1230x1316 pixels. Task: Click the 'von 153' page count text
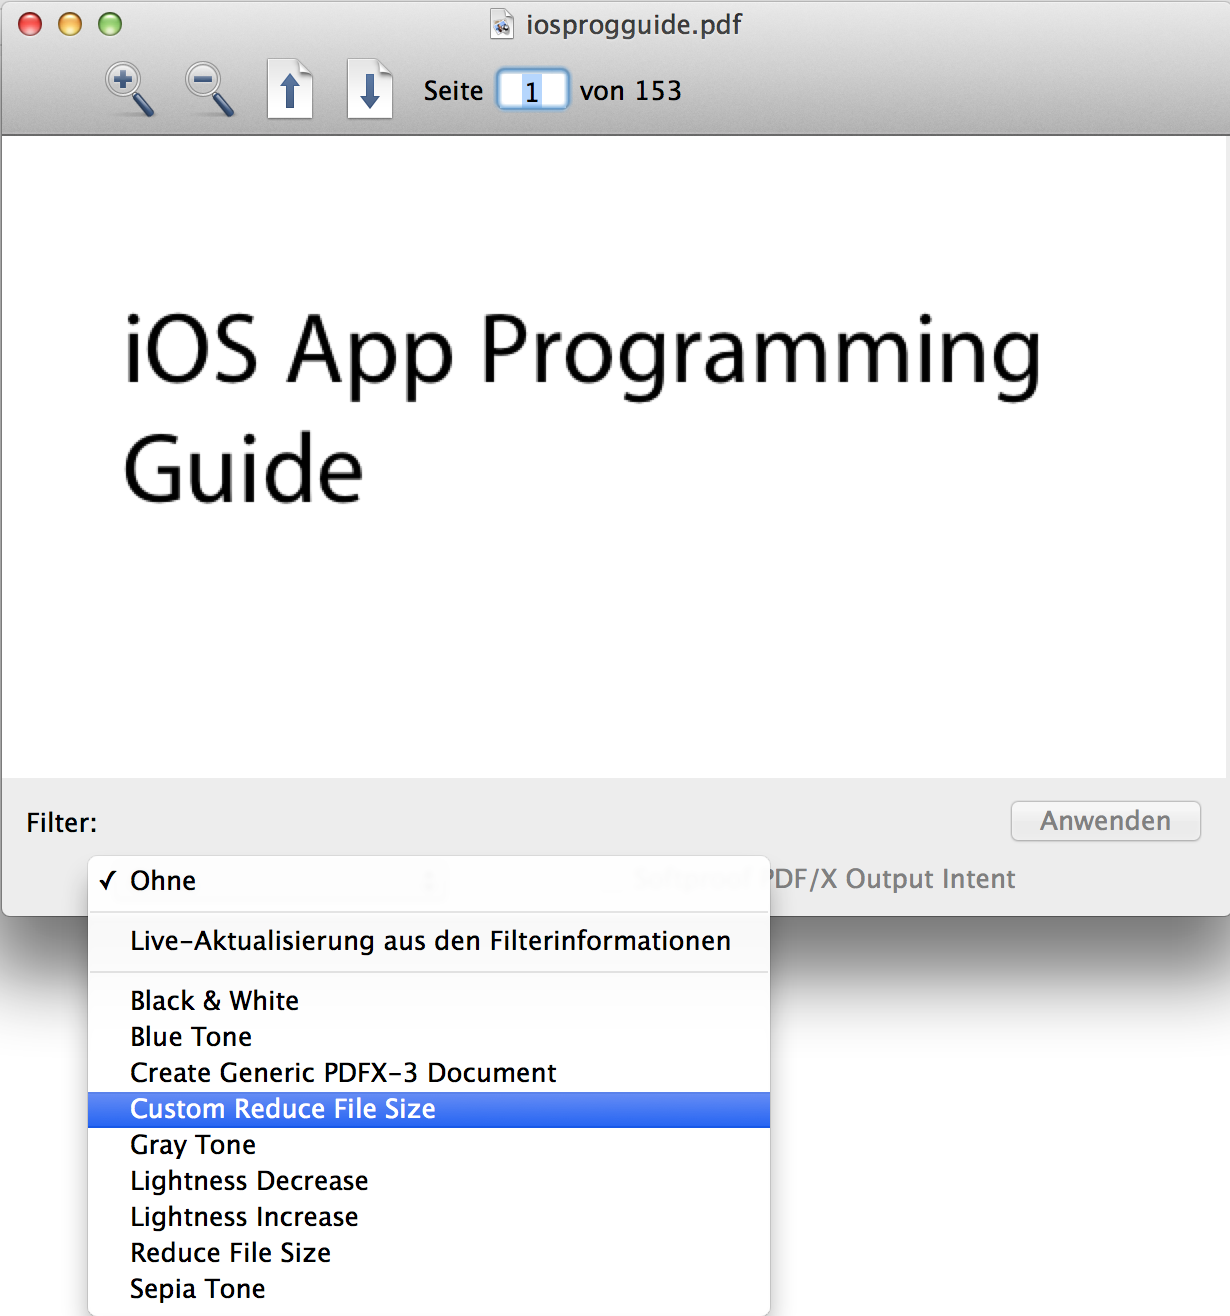pyautogui.click(x=630, y=91)
